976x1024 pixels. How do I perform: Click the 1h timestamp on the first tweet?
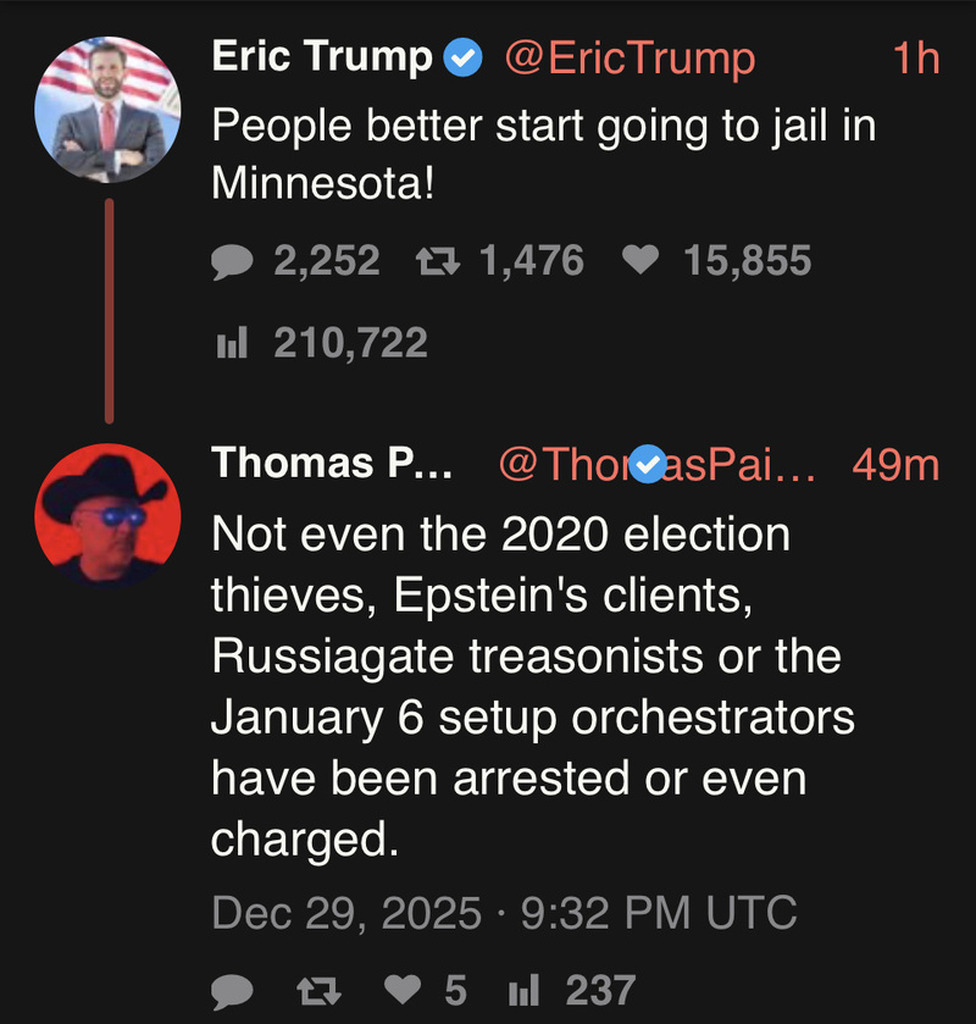click(915, 60)
